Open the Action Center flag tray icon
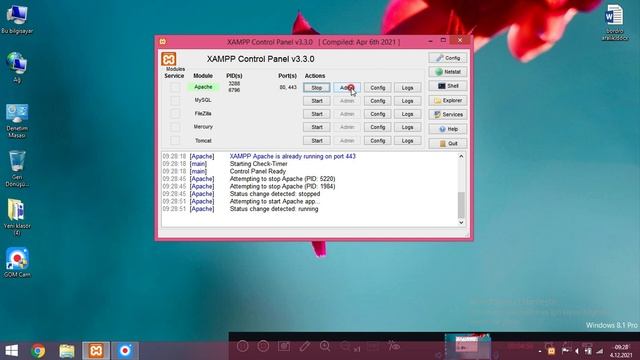The image size is (640, 360). pyautogui.click(x=565, y=351)
